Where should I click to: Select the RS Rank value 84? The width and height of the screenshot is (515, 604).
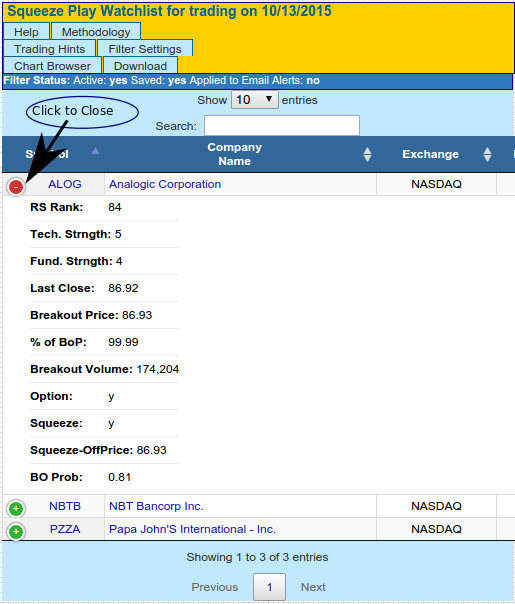click(x=115, y=207)
